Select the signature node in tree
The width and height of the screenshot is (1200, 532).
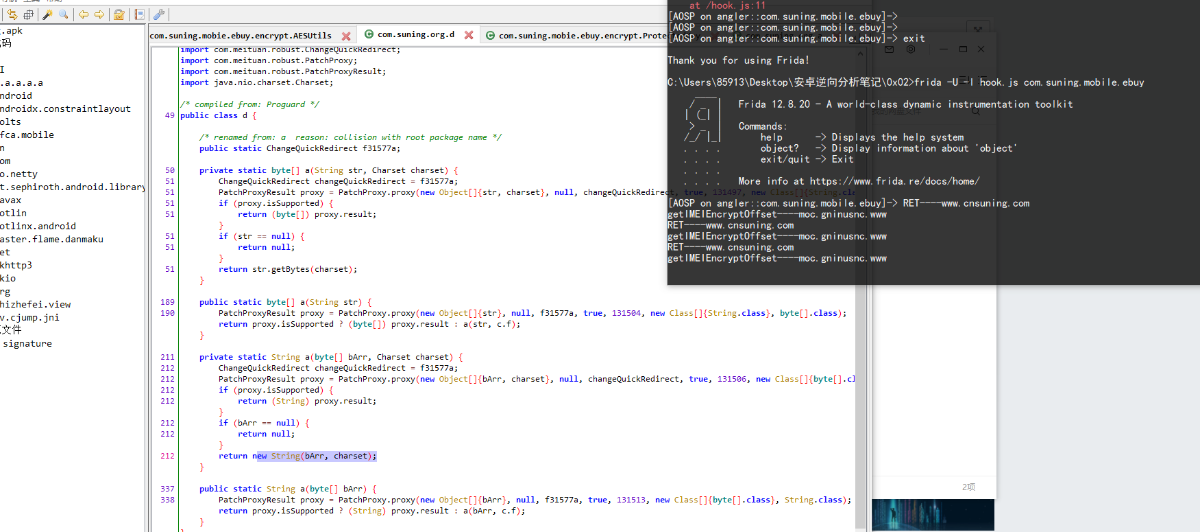[x=27, y=343]
